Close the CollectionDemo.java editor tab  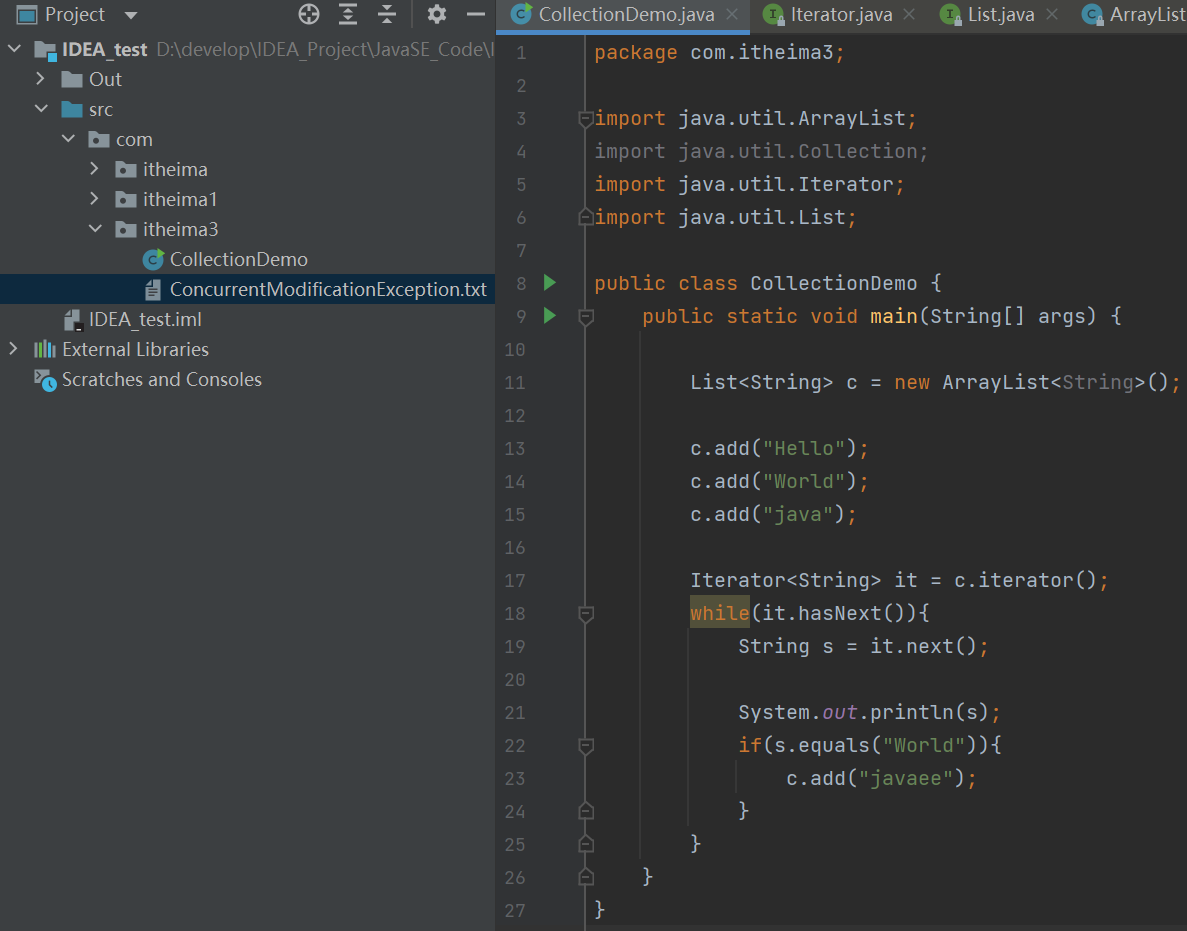732,15
